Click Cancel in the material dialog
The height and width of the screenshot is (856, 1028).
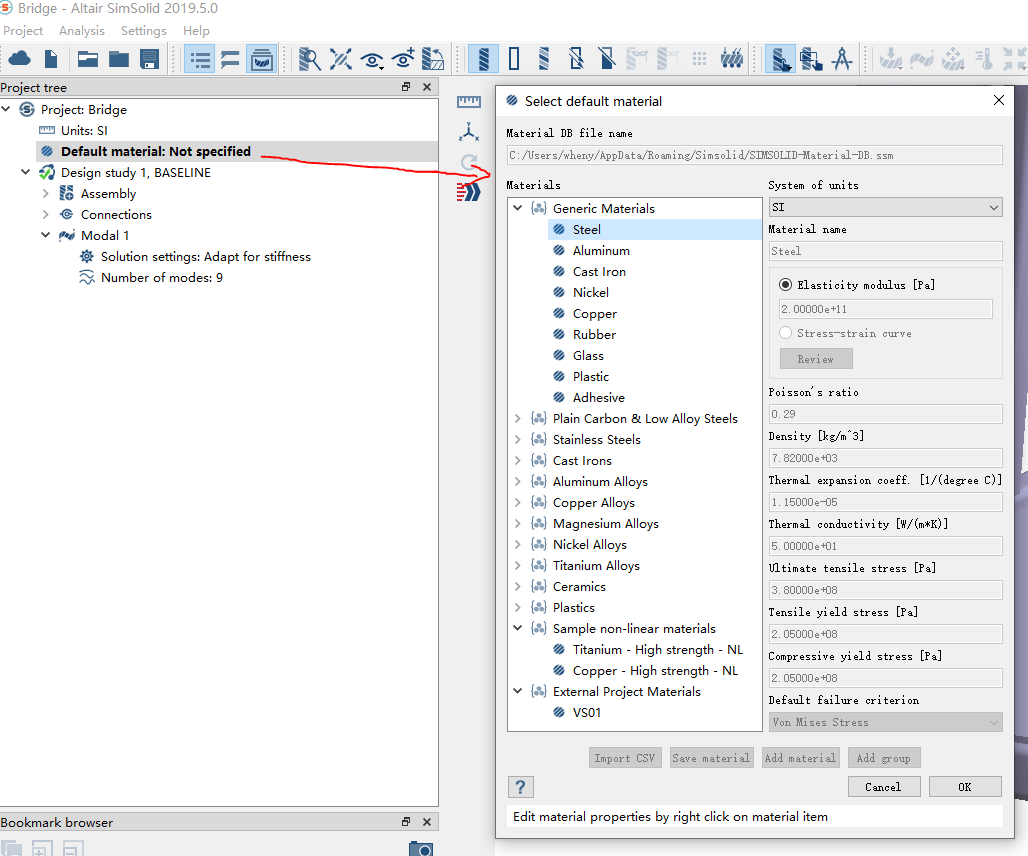pos(883,787)
